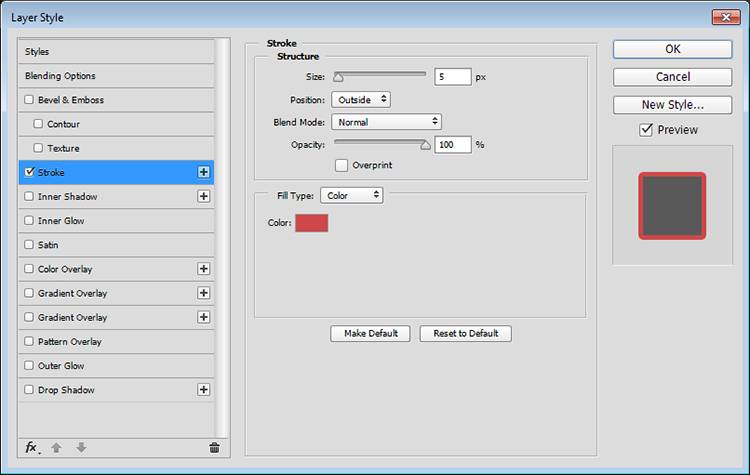This screenshot has width=750, height=475.
Task: Open the fx effects menu icon
Action: [32, 448]
